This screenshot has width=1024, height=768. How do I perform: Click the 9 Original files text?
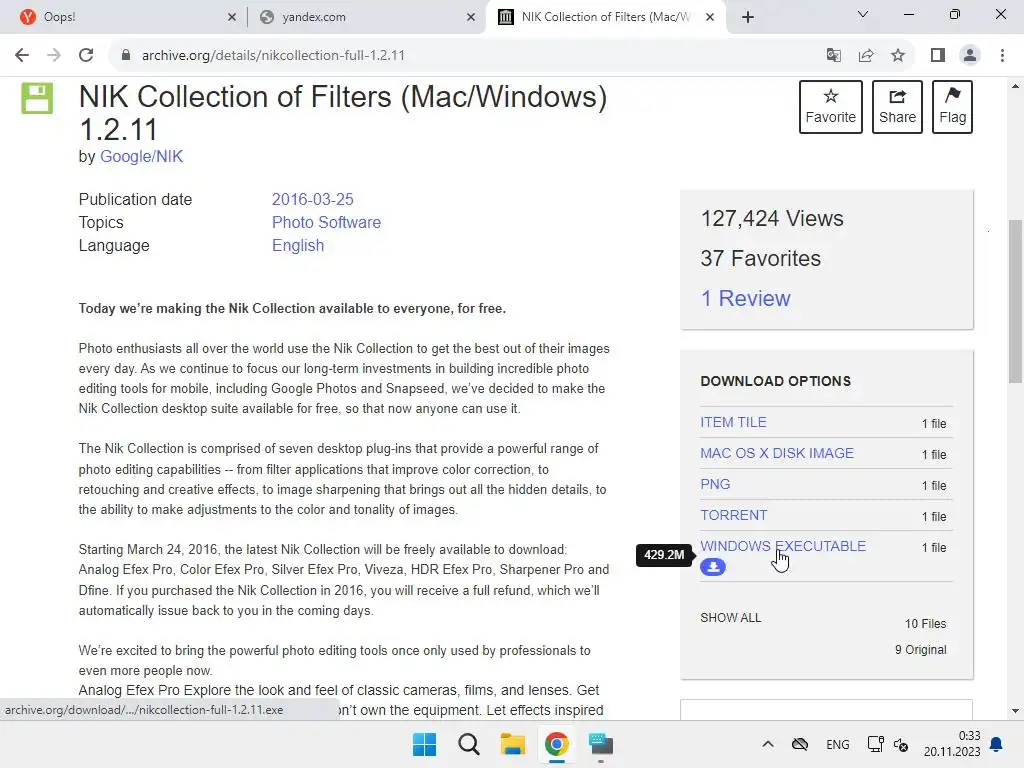tap(920, 650)
